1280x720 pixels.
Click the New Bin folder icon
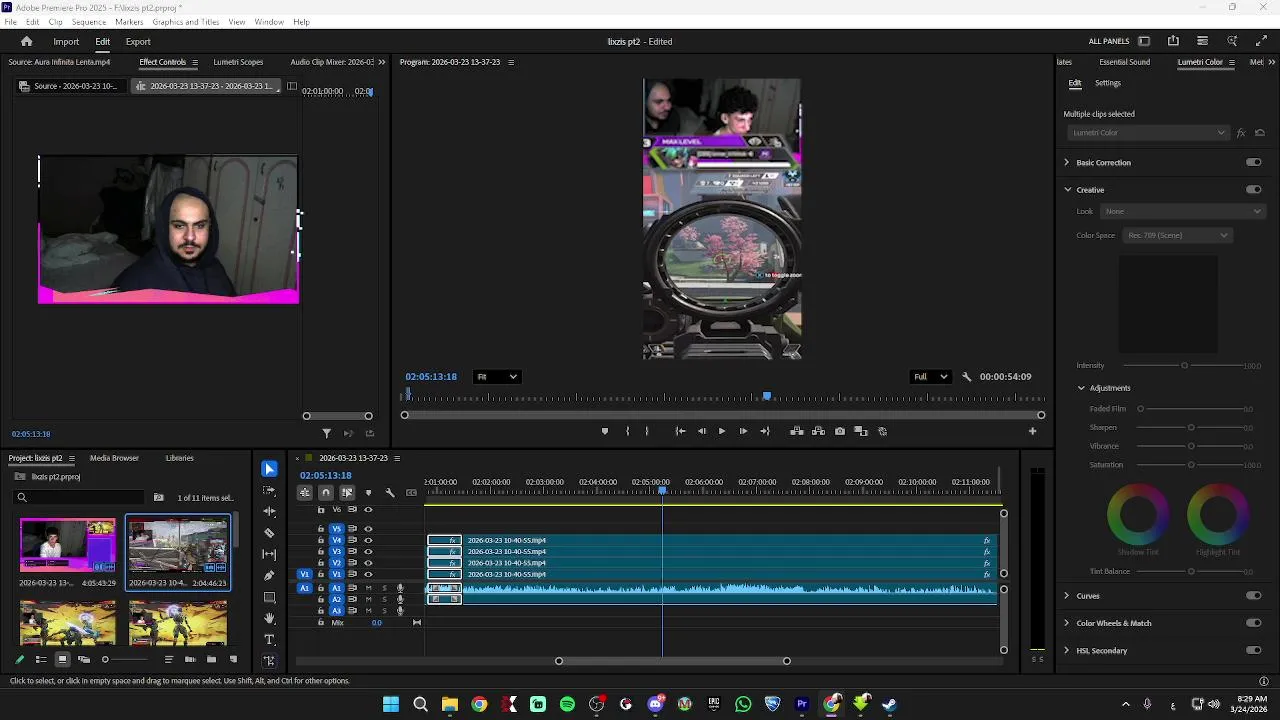pos(212,659)
